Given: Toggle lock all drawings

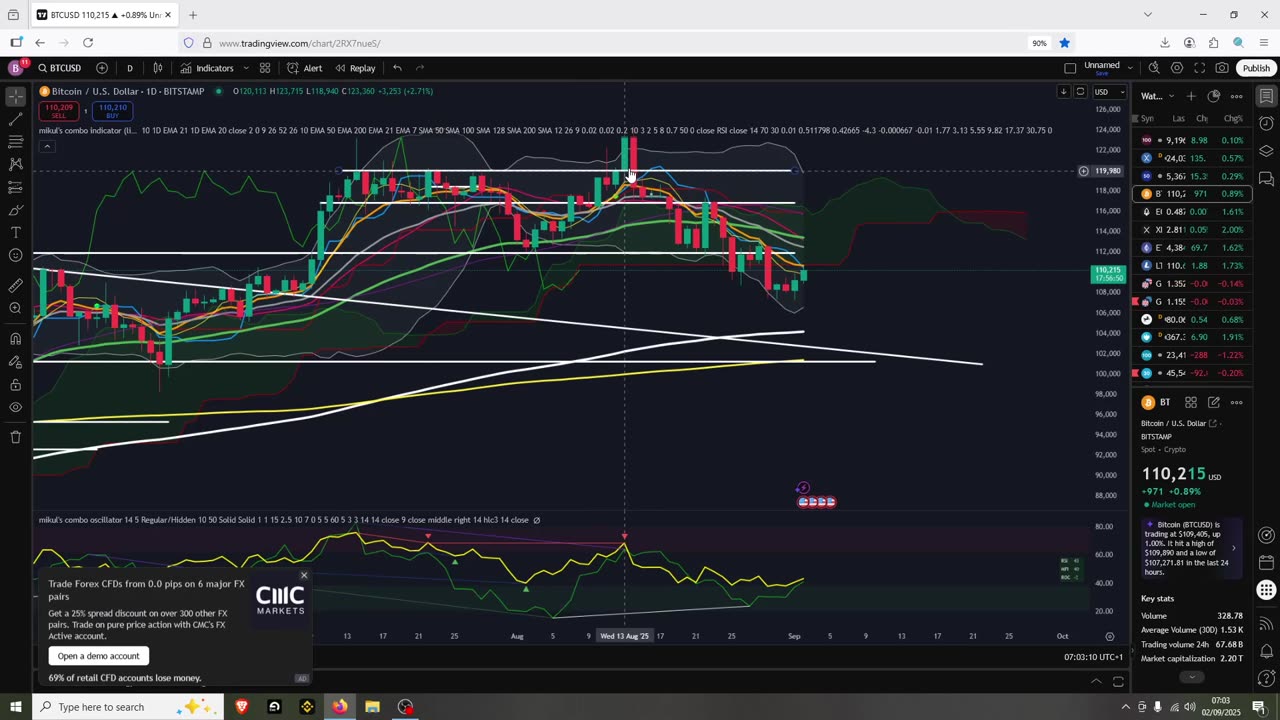Looking at the screenshot, I should tap(15, 384).
